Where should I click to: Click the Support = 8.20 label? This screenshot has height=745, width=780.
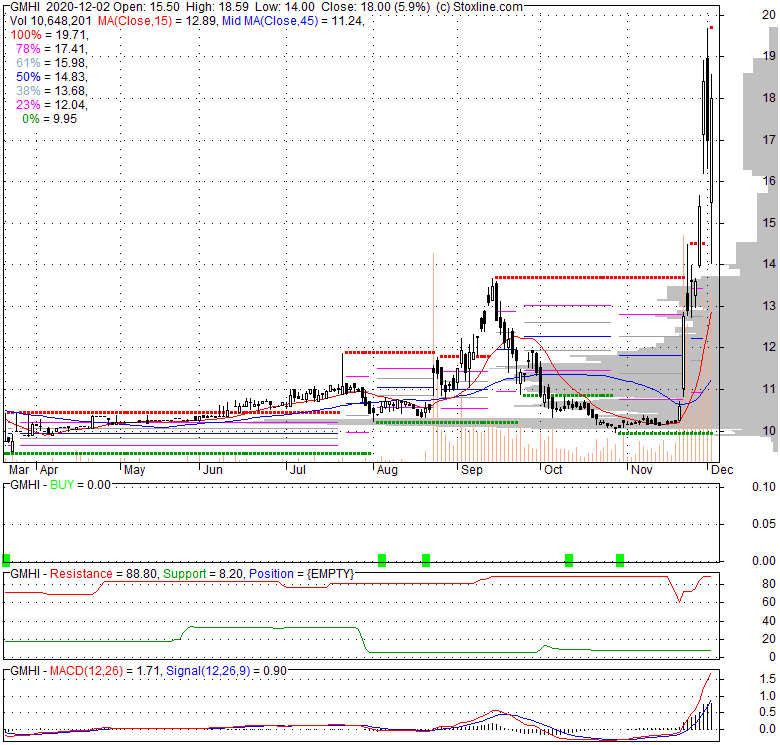click(203, 574)
